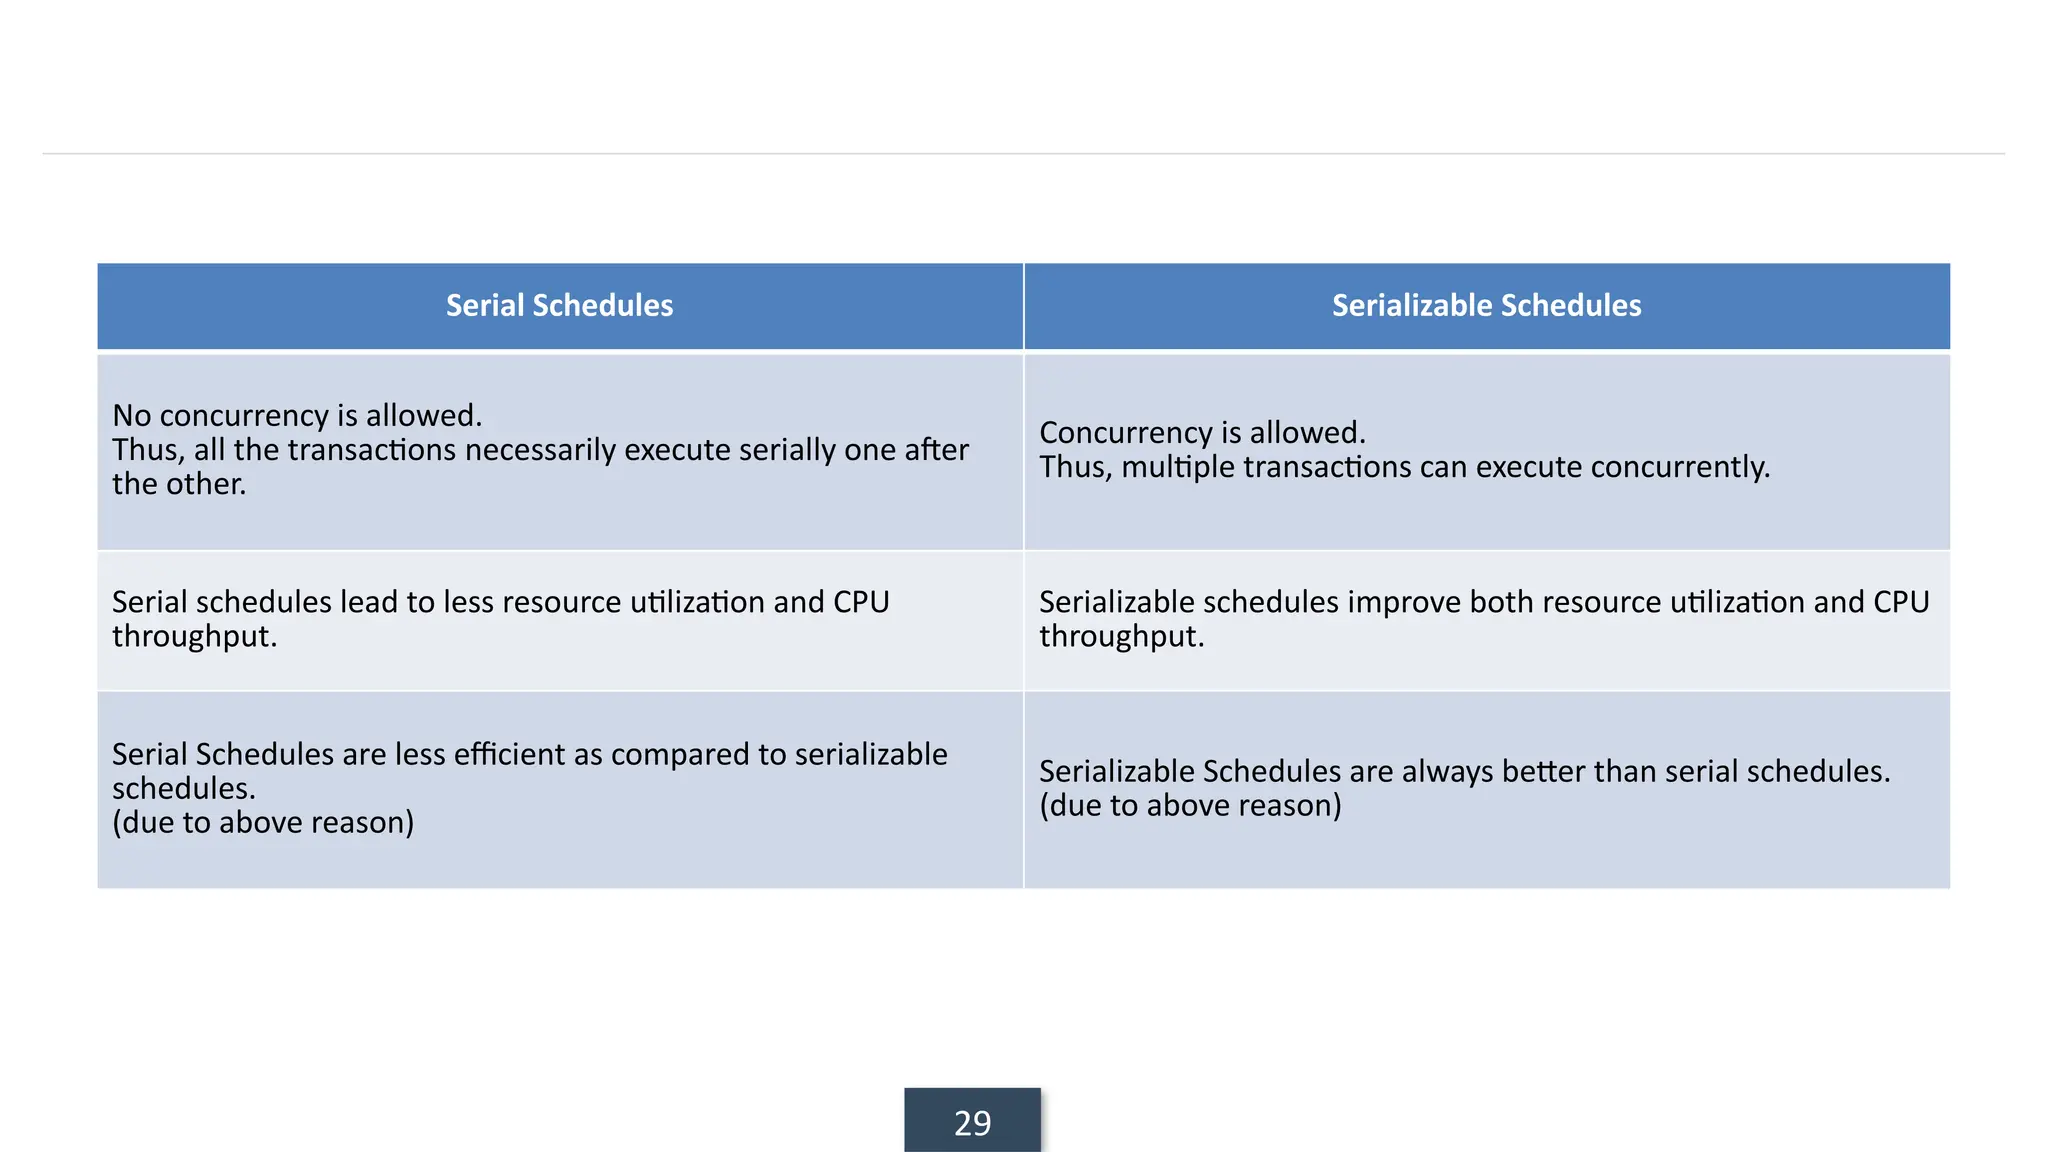2048x1152 pixels.
Task: Click the Serializable Schedules column header
Action: point(1487,306)
